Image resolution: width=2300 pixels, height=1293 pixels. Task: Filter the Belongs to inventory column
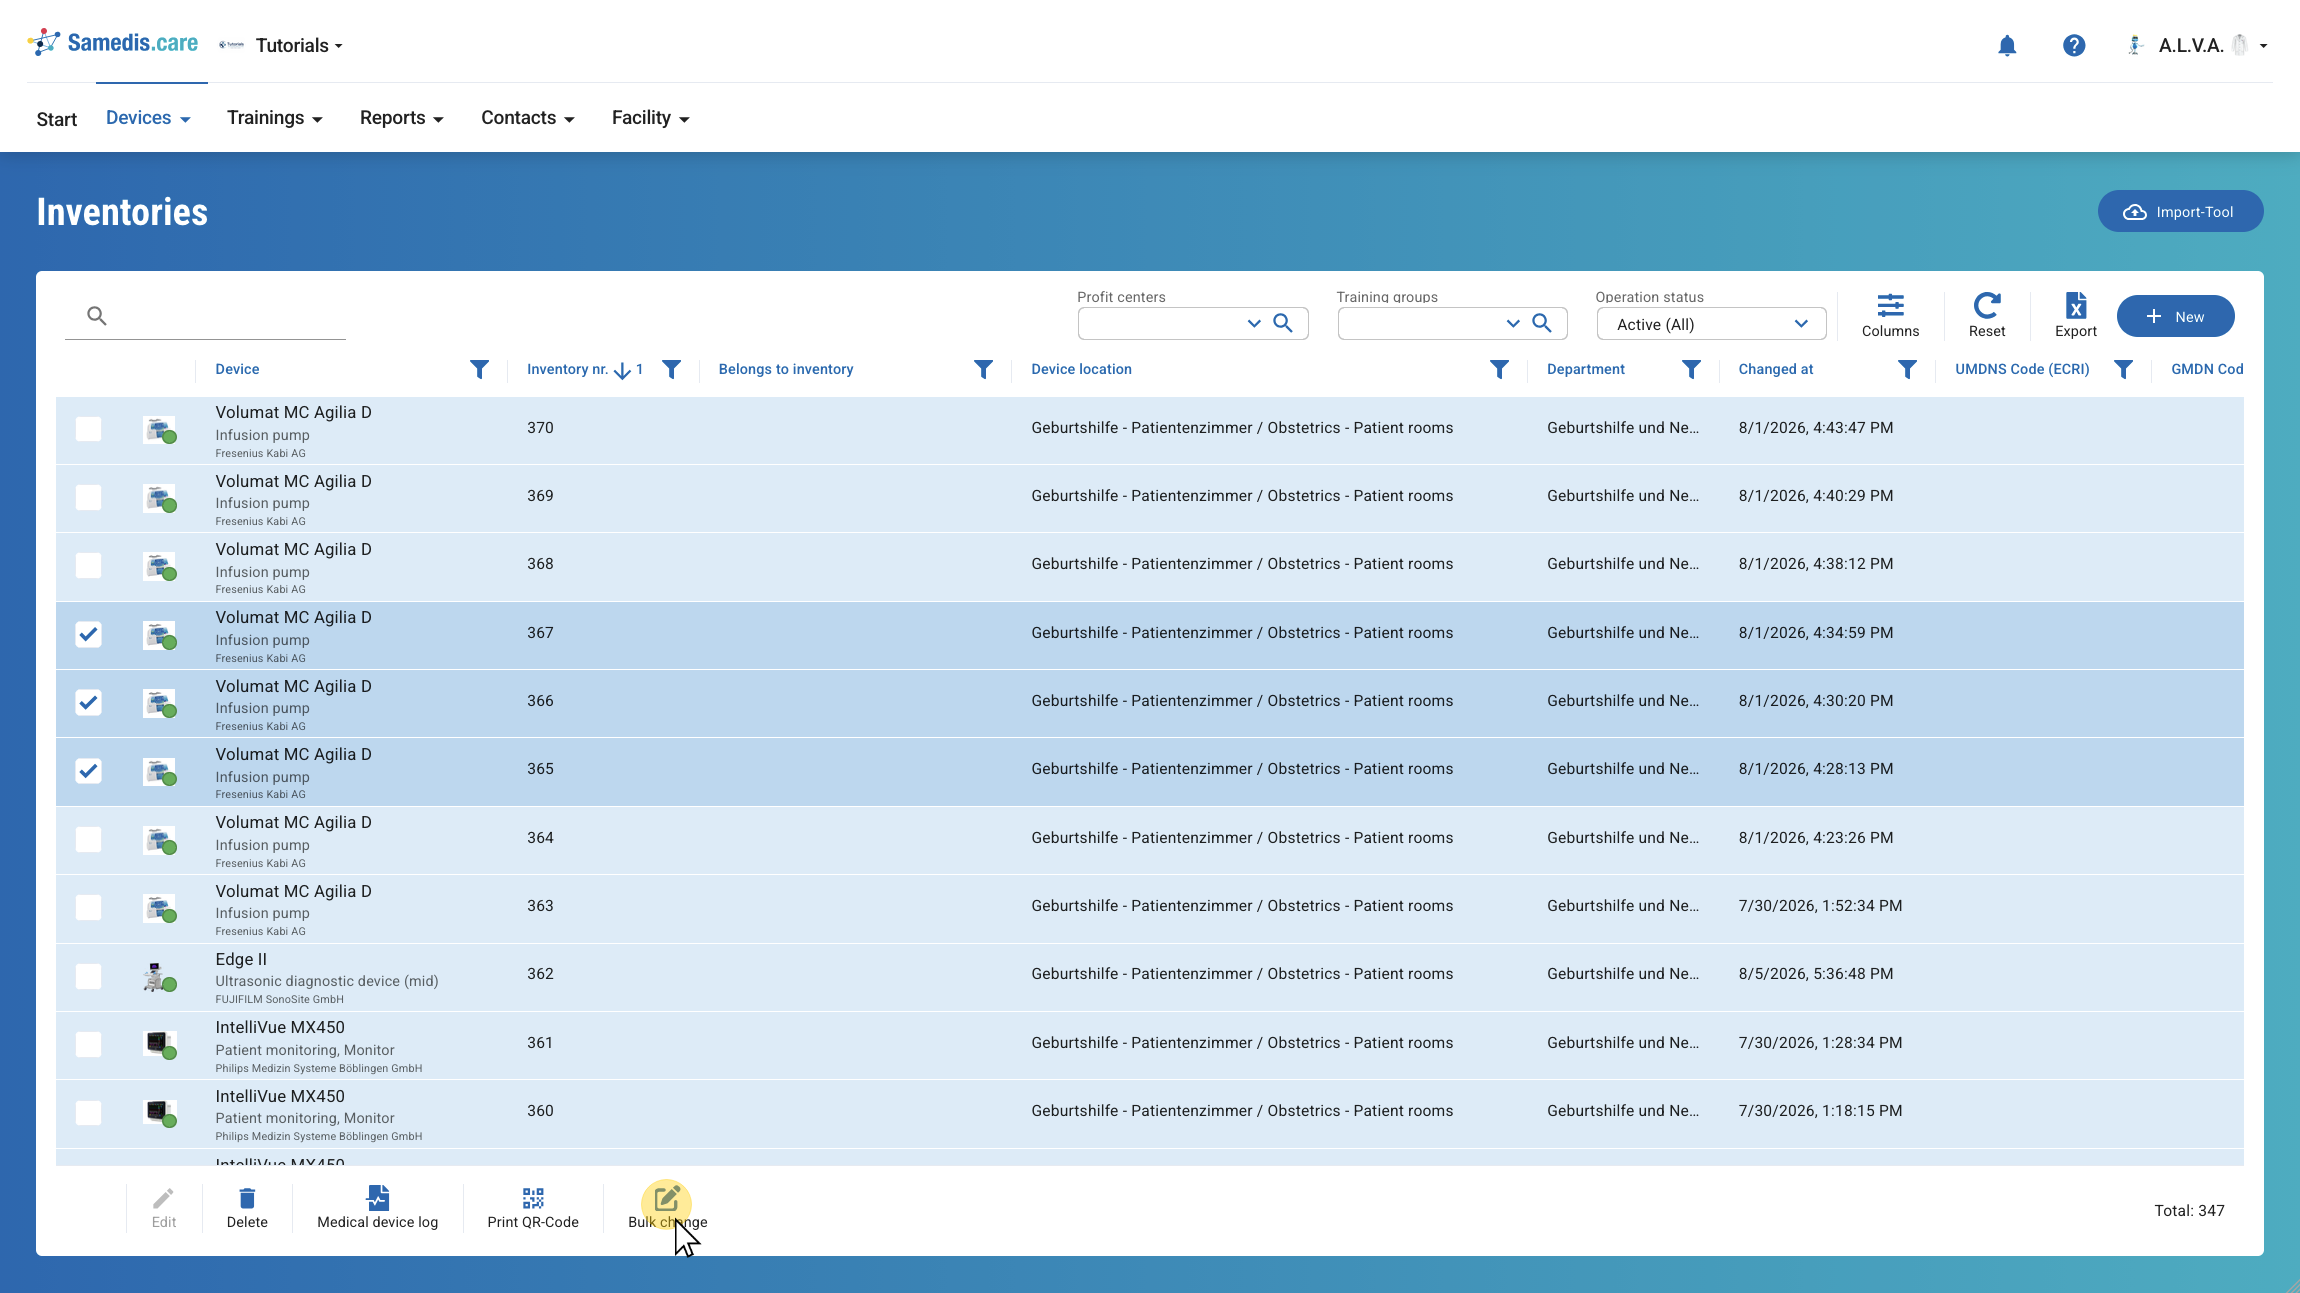pos(984,370)
